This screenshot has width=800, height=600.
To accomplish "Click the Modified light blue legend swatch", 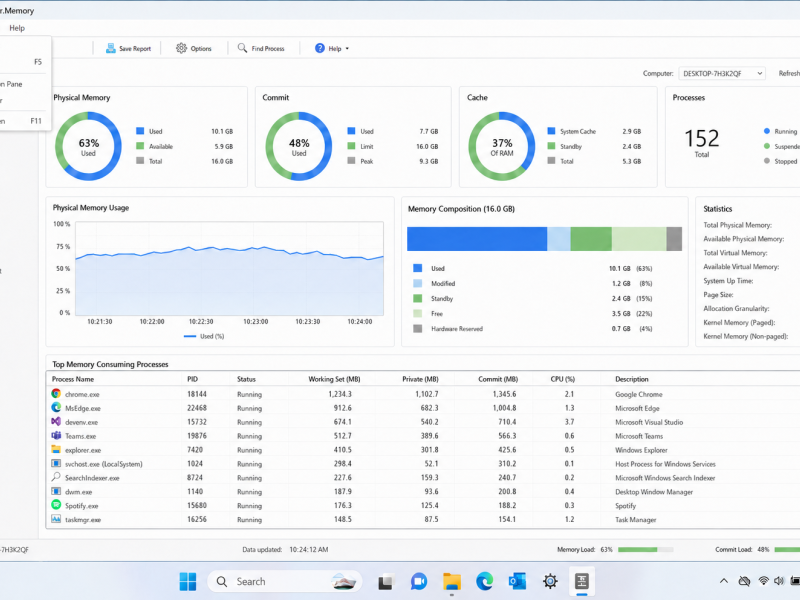I will 417,283.
